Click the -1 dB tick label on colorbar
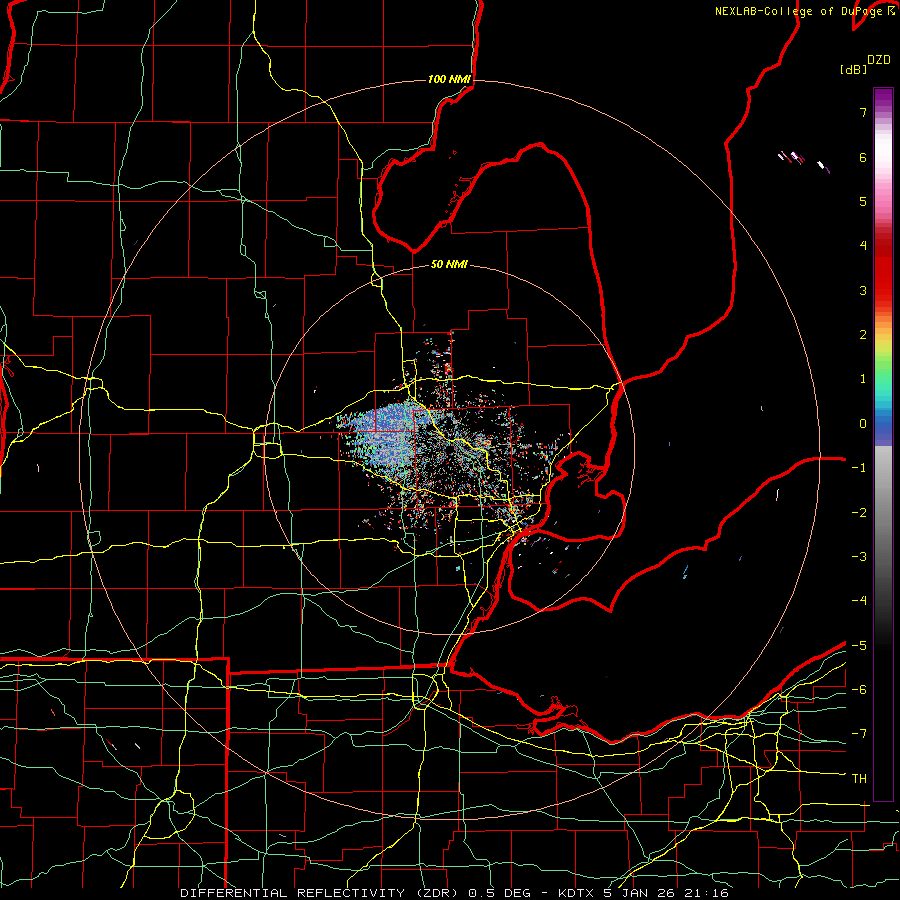This screenshot has width=900, height=900. pyautogui.click(x=859, y=468)
